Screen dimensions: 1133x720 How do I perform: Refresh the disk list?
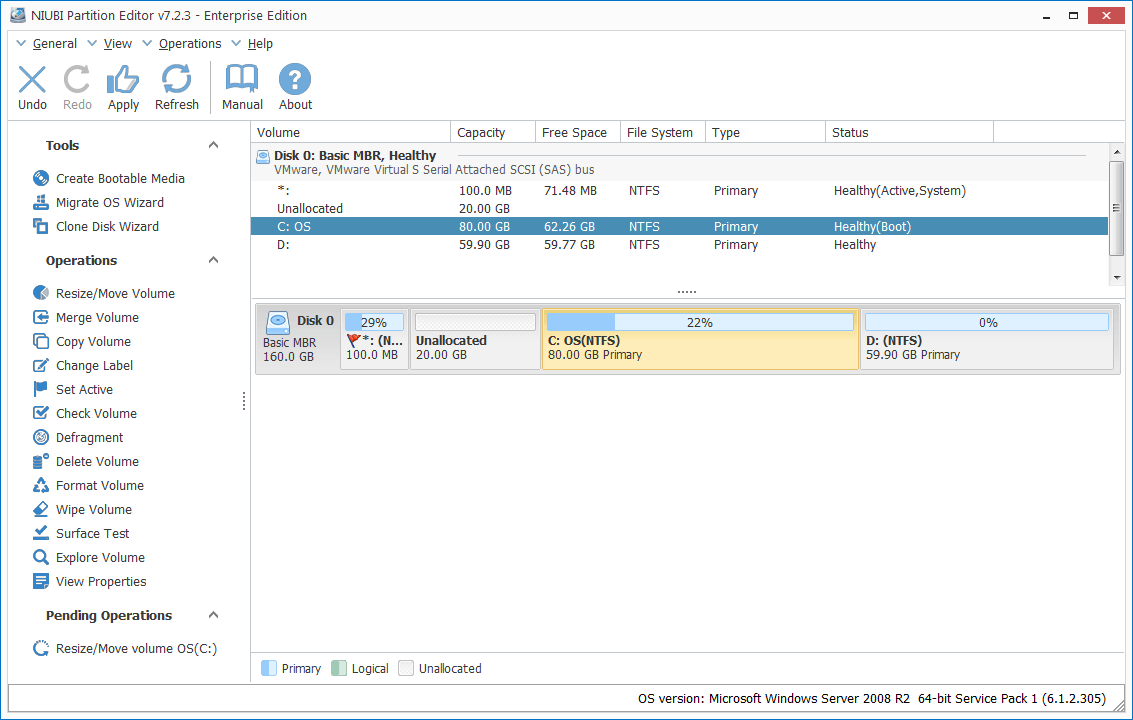point(176,80)
